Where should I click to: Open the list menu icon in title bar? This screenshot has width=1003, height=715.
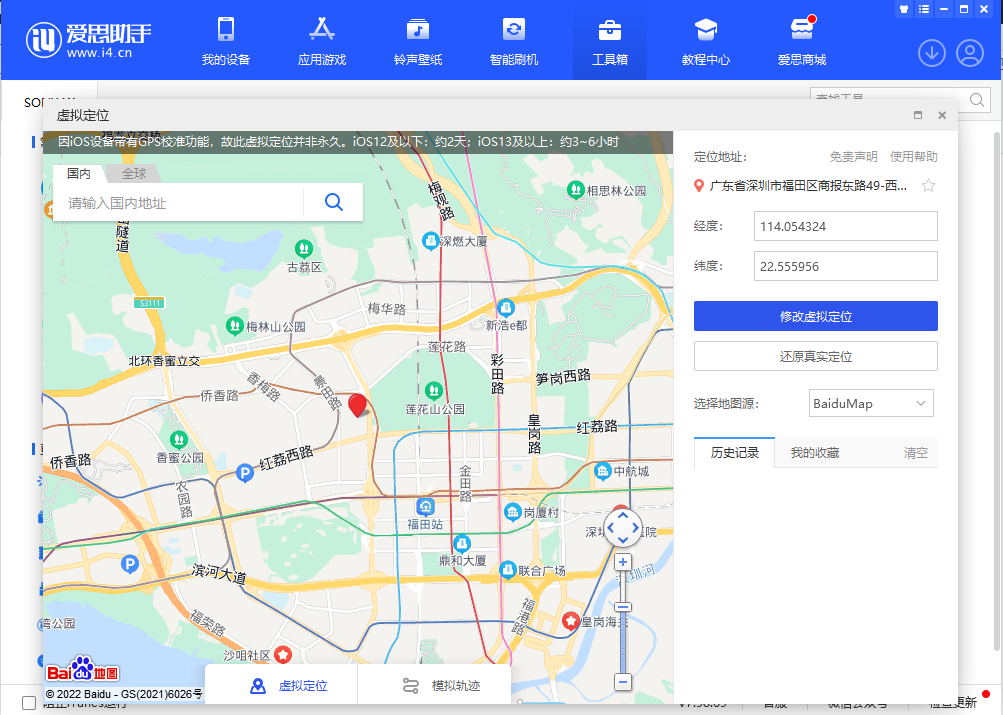pos(924,9)
